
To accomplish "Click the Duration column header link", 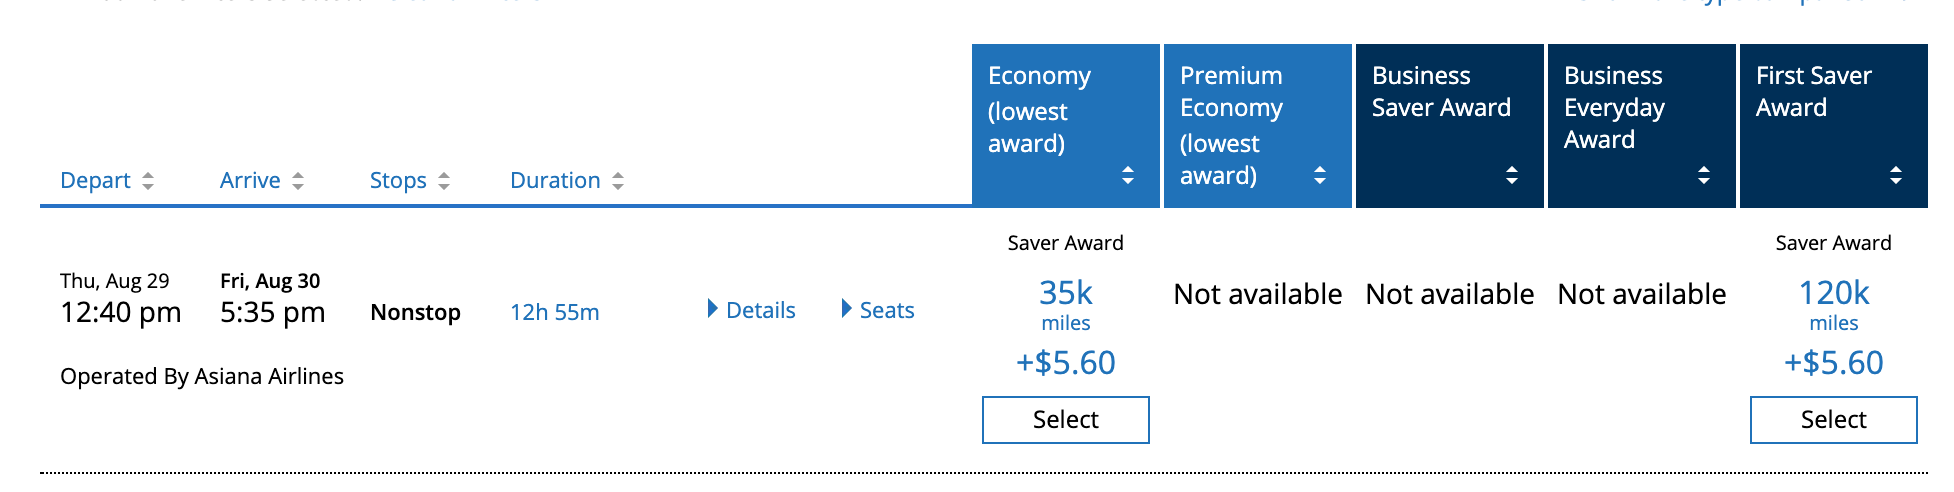I will click(555, 181).
